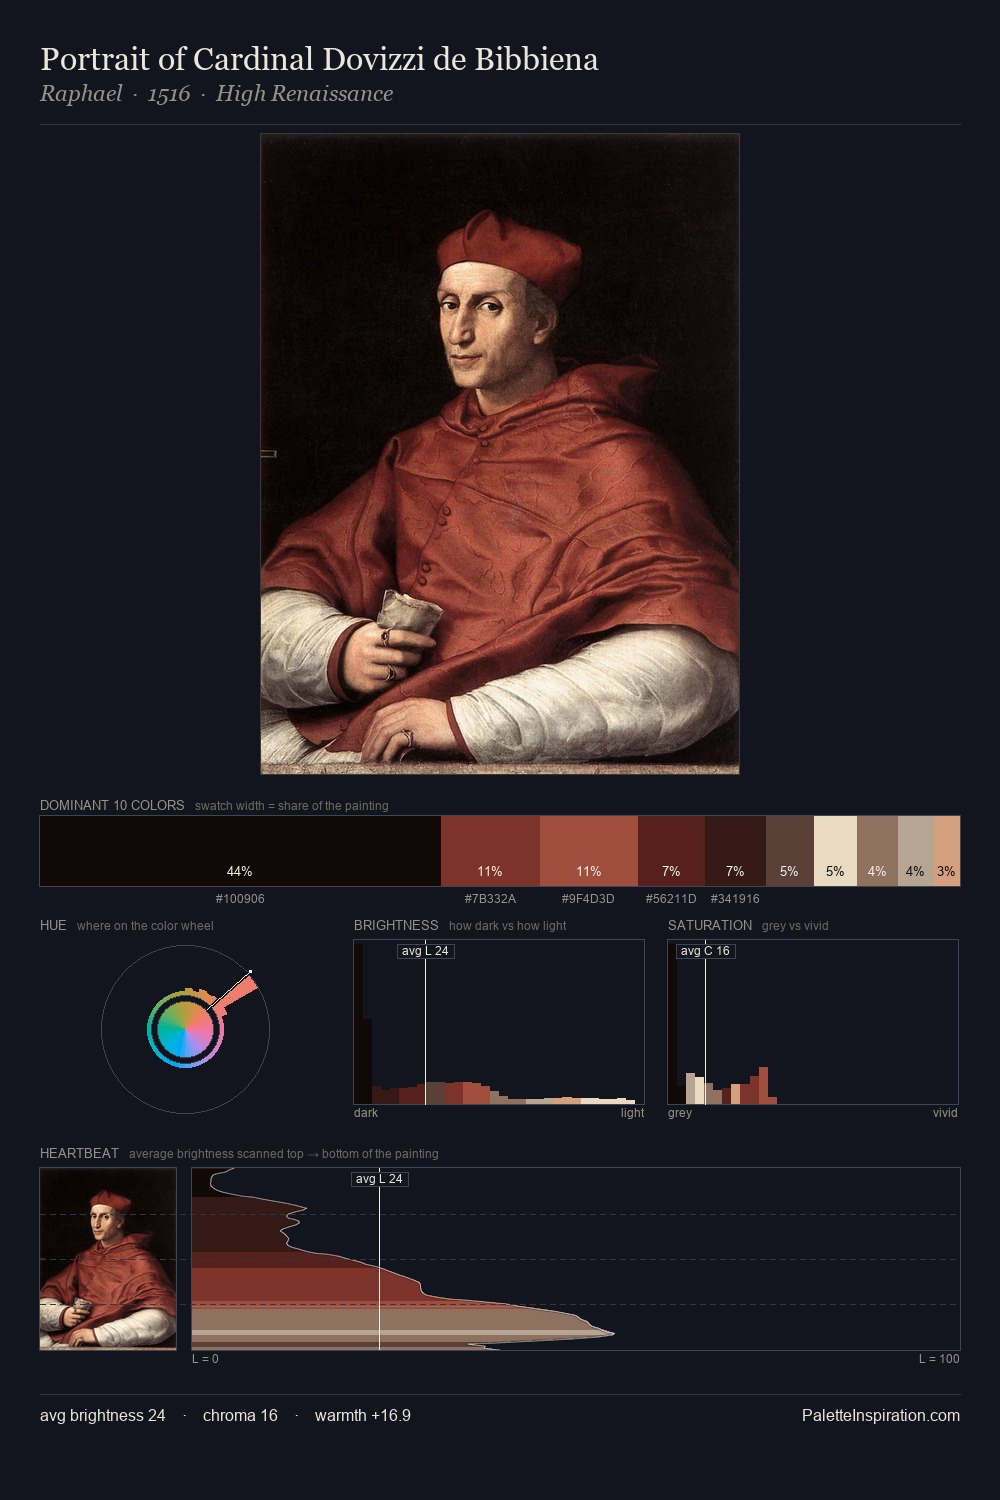Visit the PaletteInspiration.com link
The width and height of the screenshot is (1000, 1500).
coord(881,1415)
